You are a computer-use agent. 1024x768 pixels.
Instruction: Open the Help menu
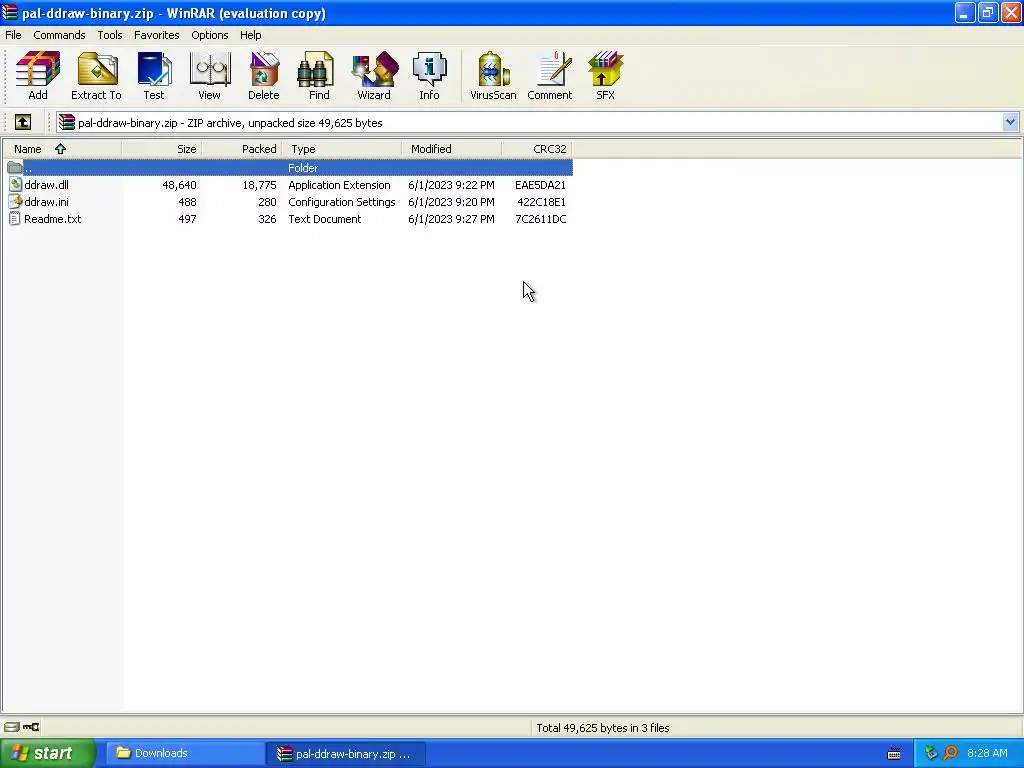(250, 35)
